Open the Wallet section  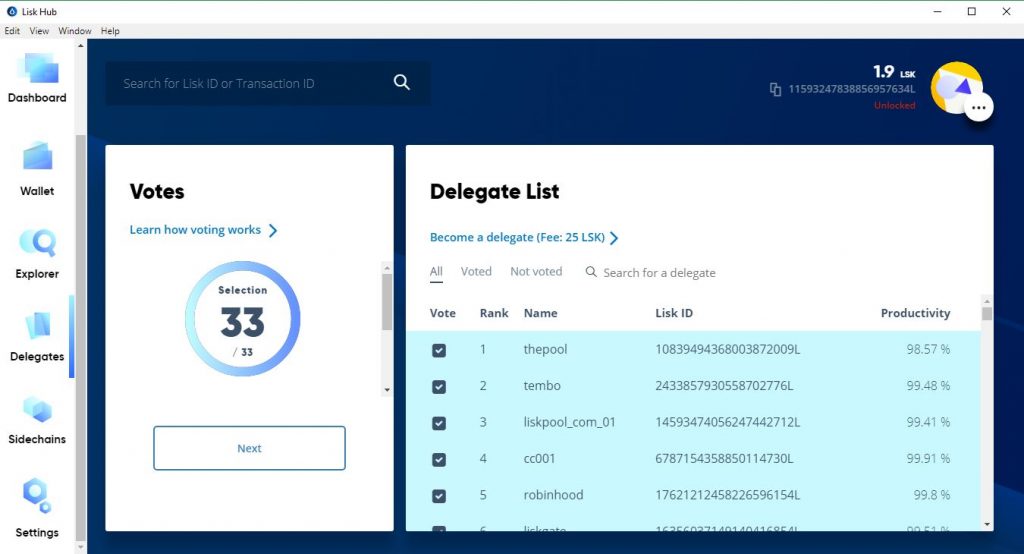37,169
